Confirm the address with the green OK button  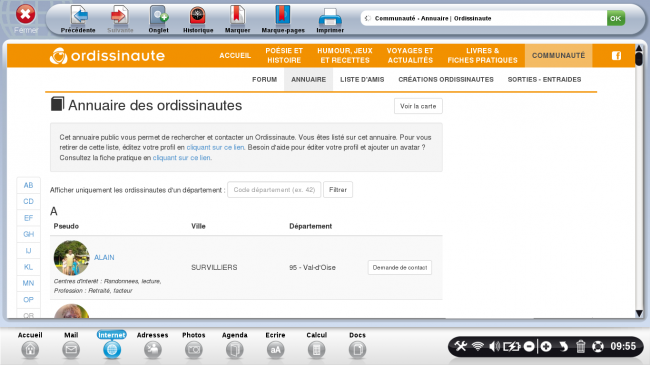click(x=616, y=18)
